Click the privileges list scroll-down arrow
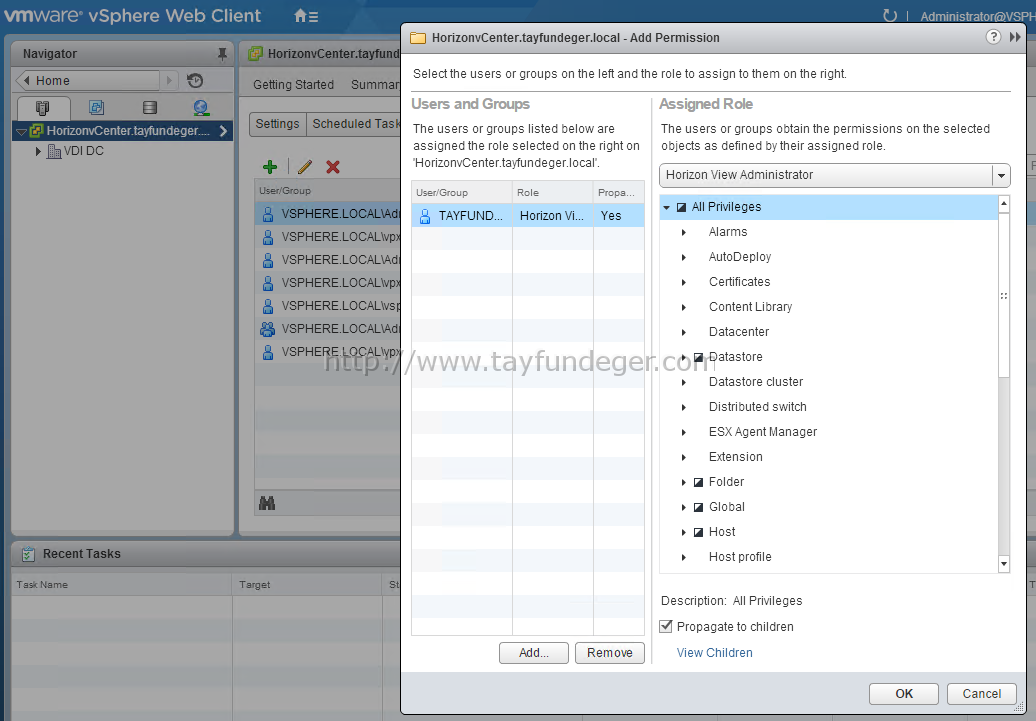Image resolution: width=1036 pixels, height=721 pixels. (x=1004, y=564)
